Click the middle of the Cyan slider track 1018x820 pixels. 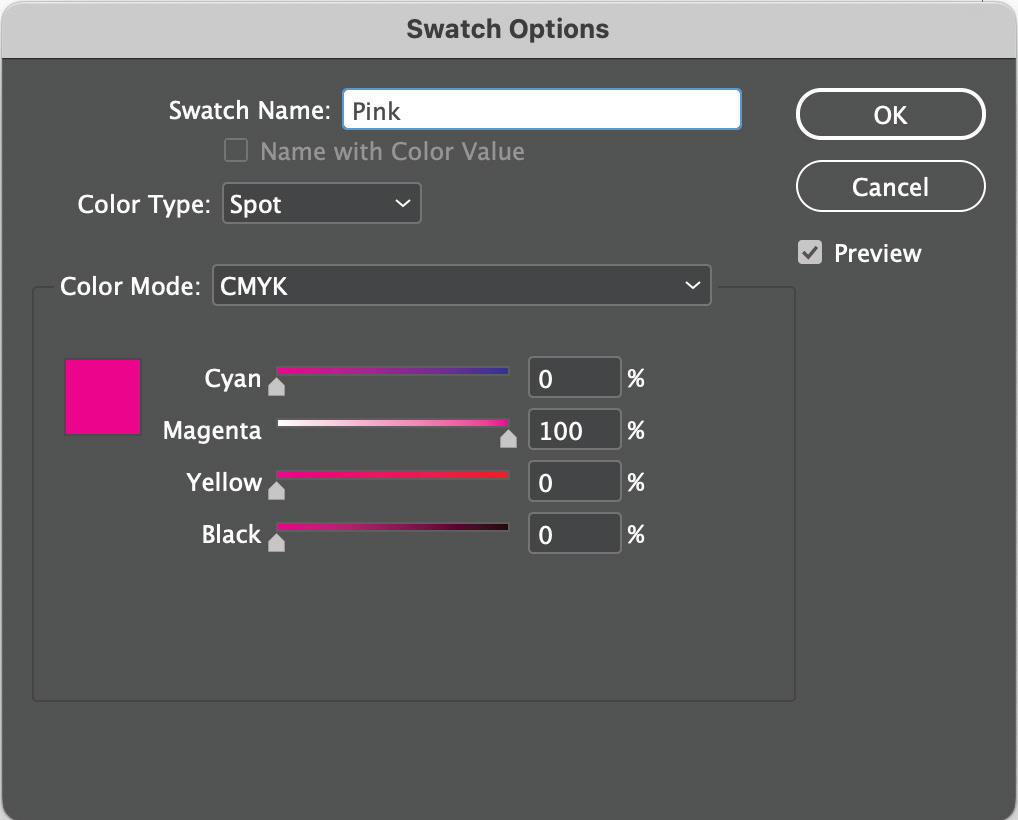tap(393, 371)
